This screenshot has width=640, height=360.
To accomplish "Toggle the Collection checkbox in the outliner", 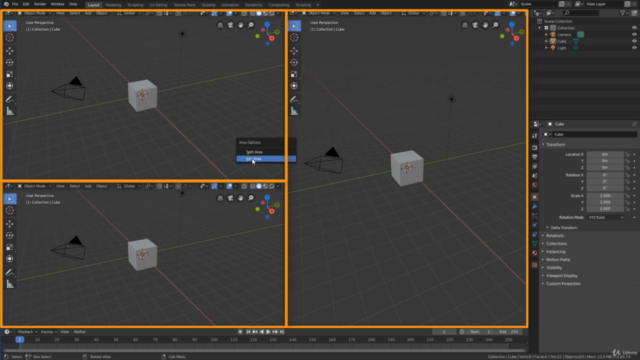I will tap(546, 28).
